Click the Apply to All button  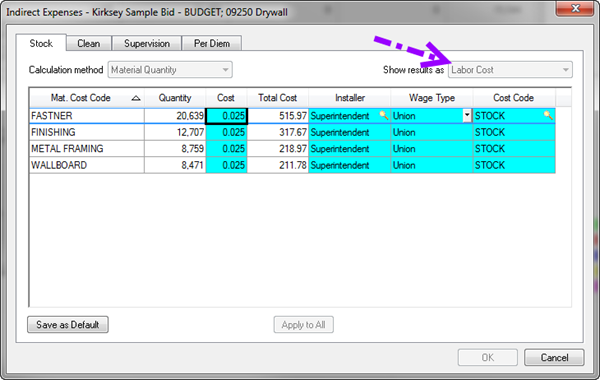click(303, 325)
